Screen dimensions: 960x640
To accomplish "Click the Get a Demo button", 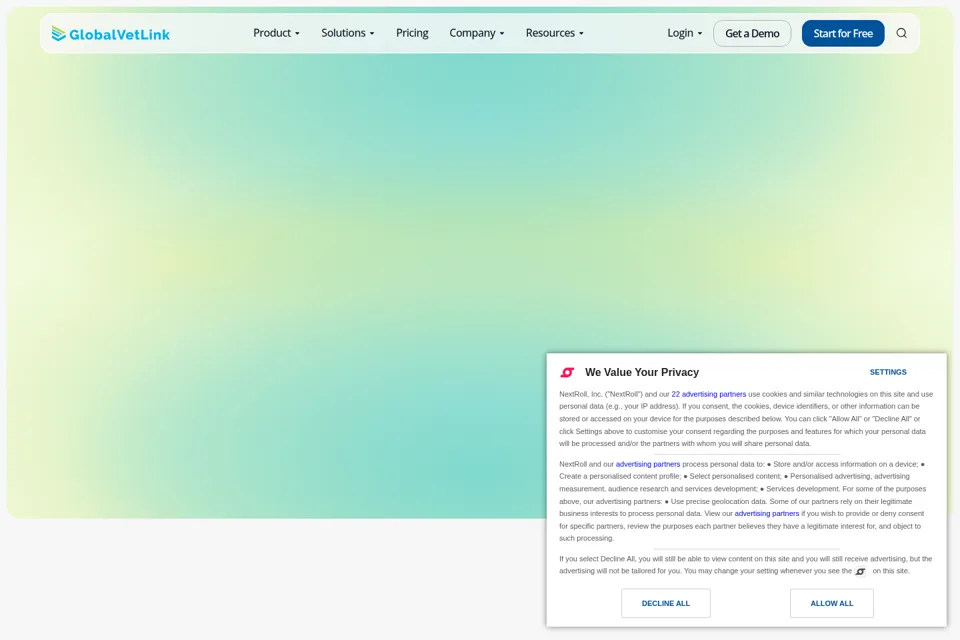I will click(752, 33).
